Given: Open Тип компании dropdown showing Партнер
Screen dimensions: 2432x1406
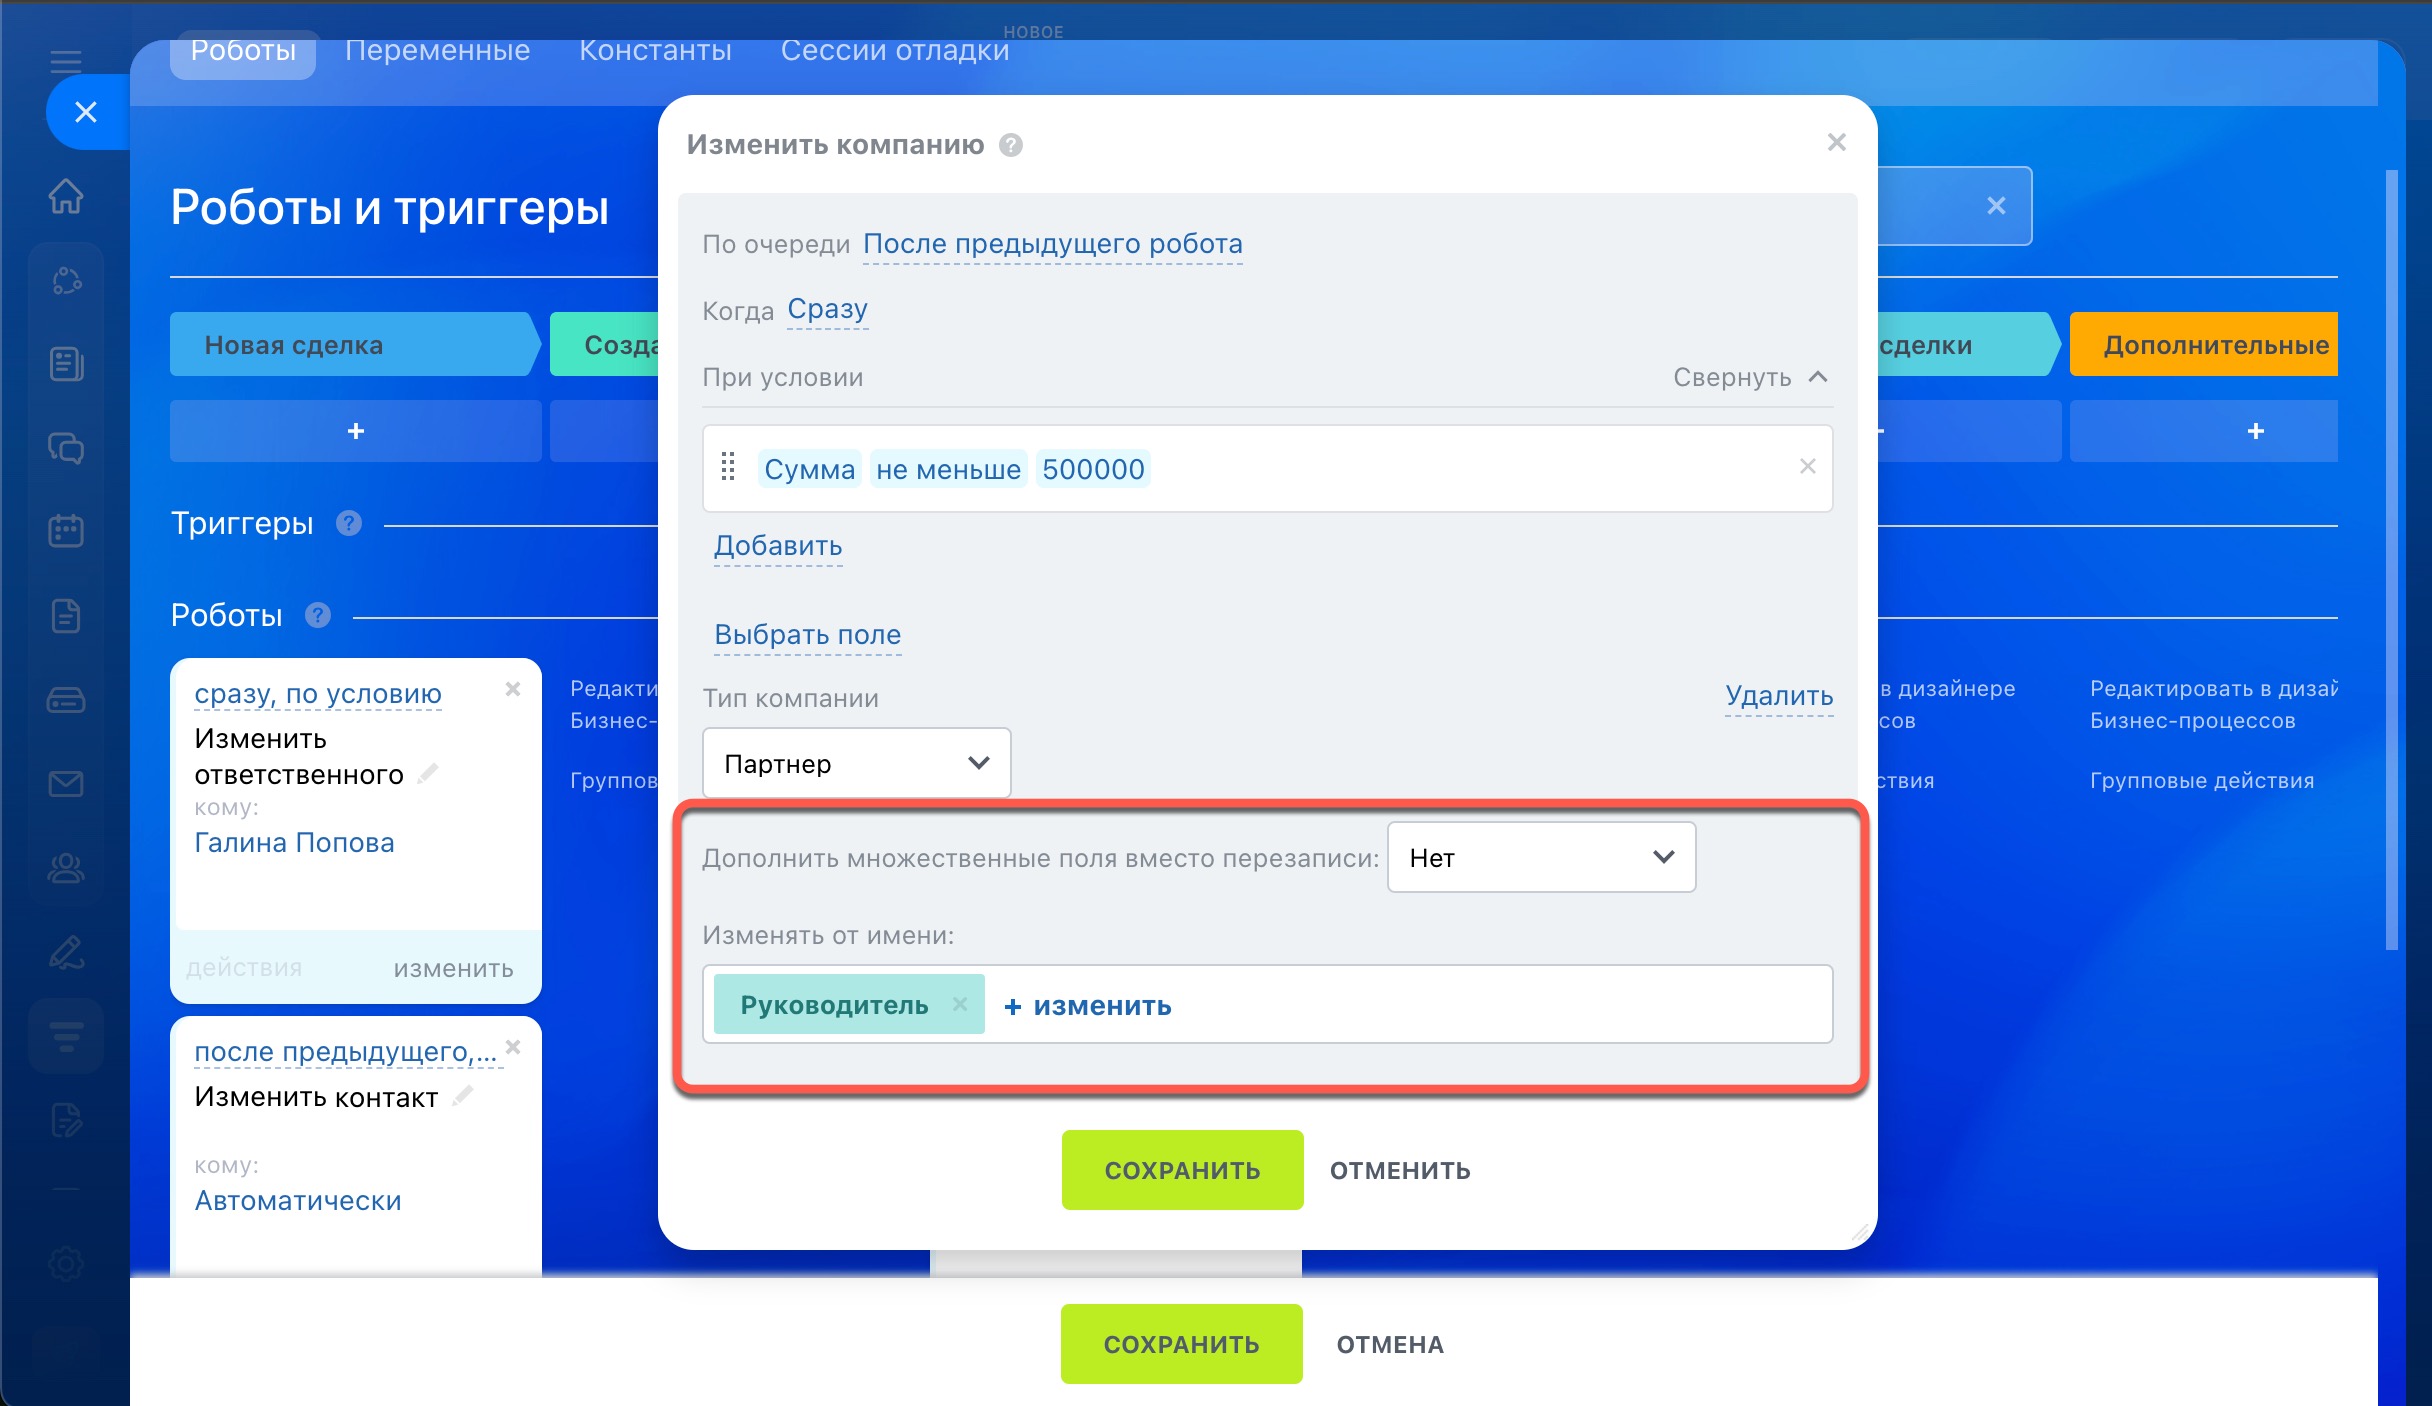Looking at the screenshot, I should point(856,763).
